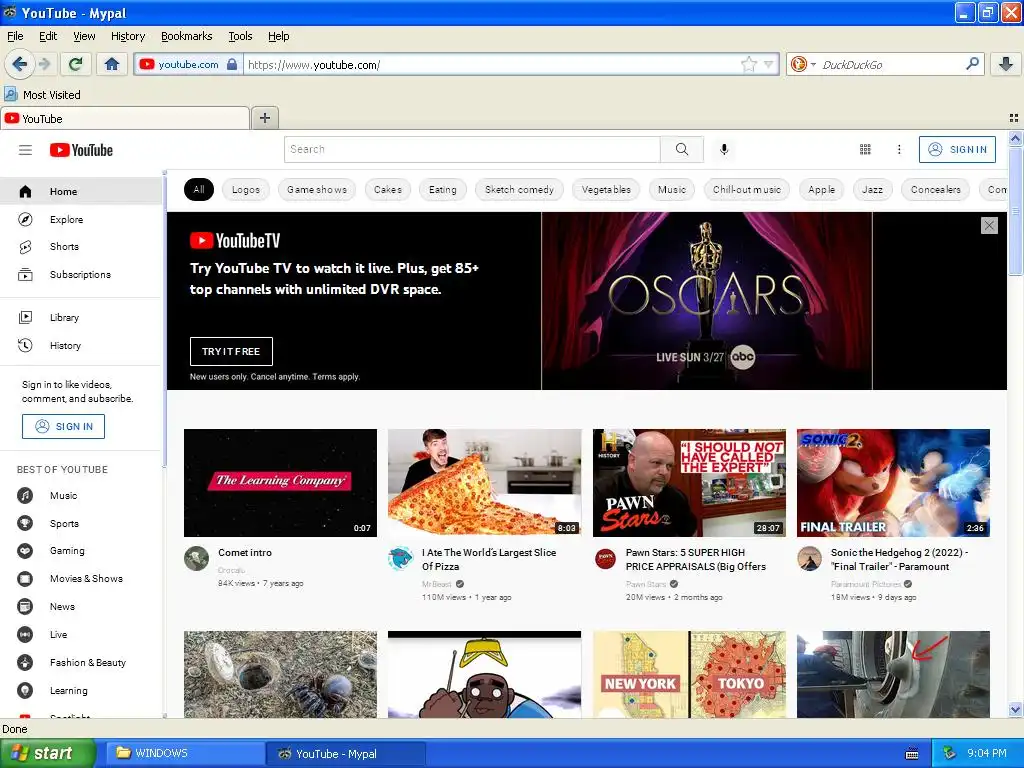Open the Pawn Stars video title link
The height and width of the screenshot is (768, 1024).
[x=696, y=560]
